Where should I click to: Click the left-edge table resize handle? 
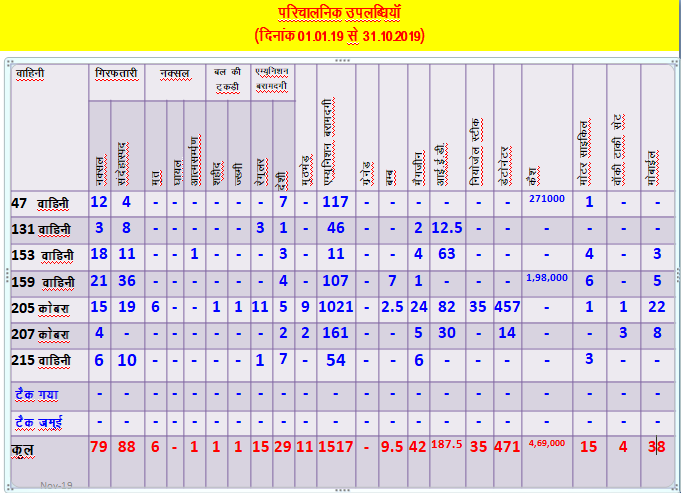tap(7, 275)
